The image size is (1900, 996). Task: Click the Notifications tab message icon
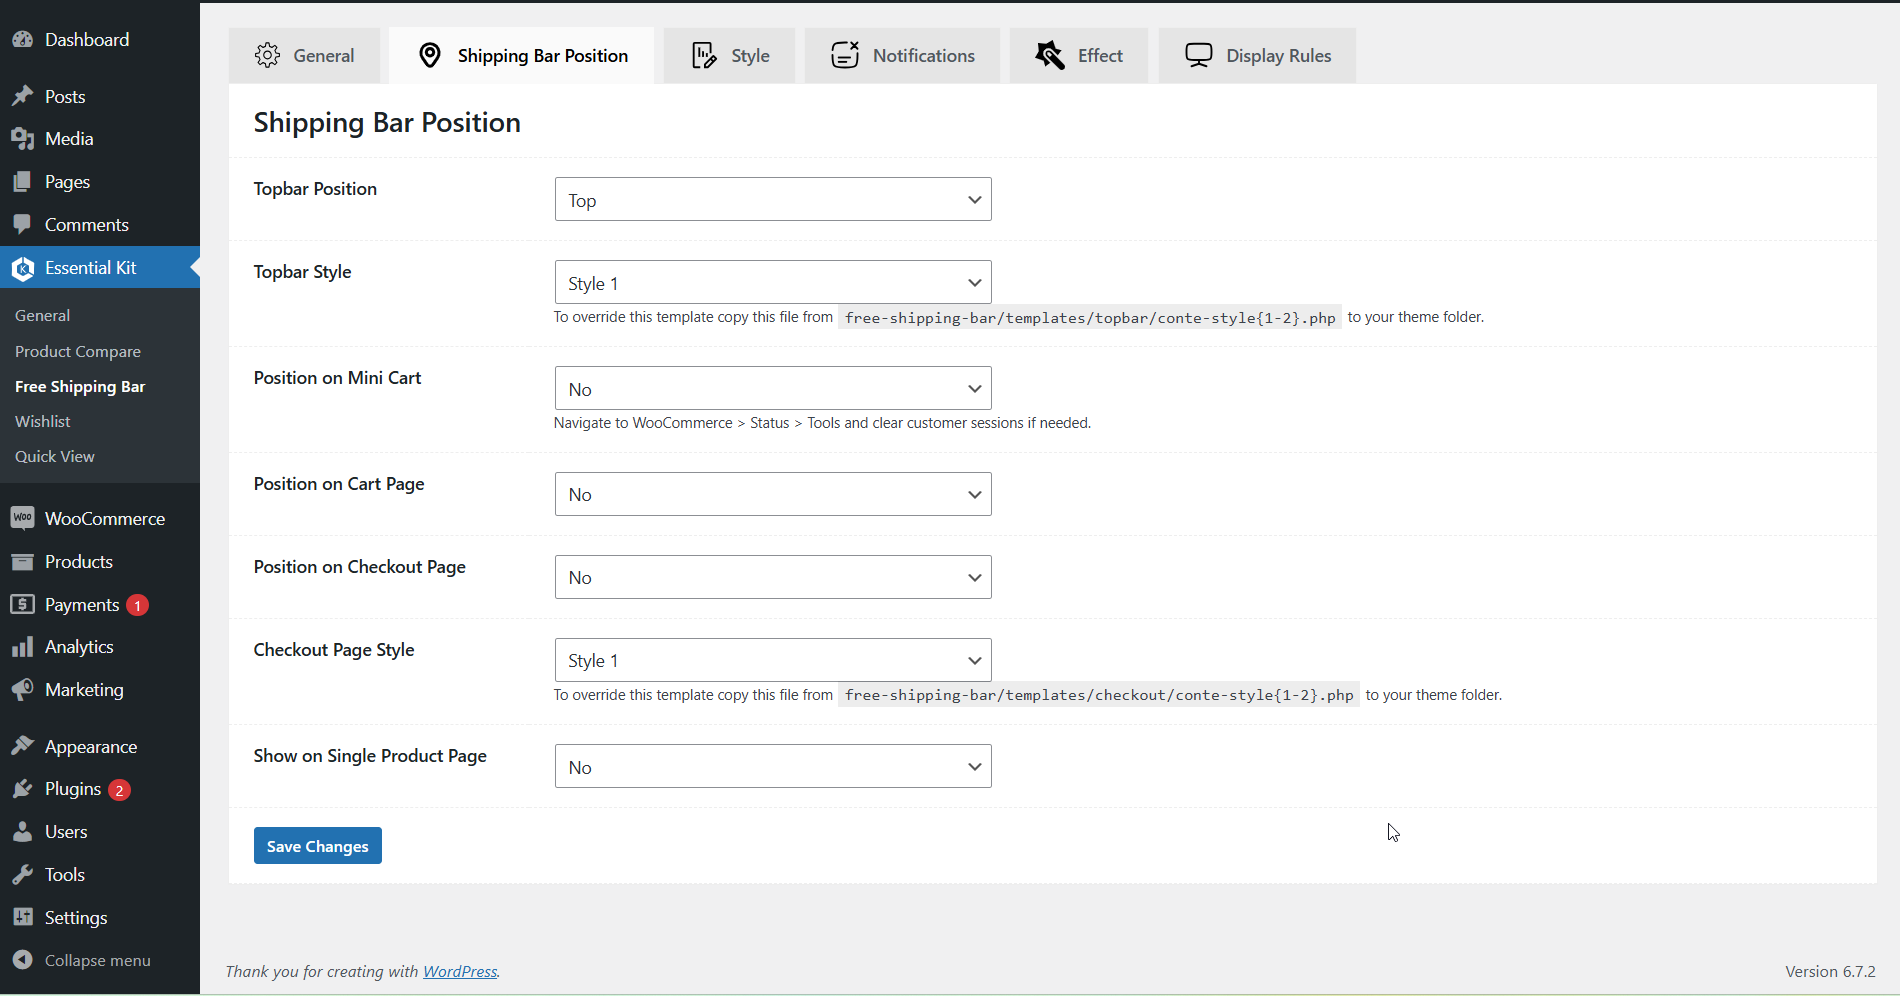pyautogui.click(x=845, y=55)
